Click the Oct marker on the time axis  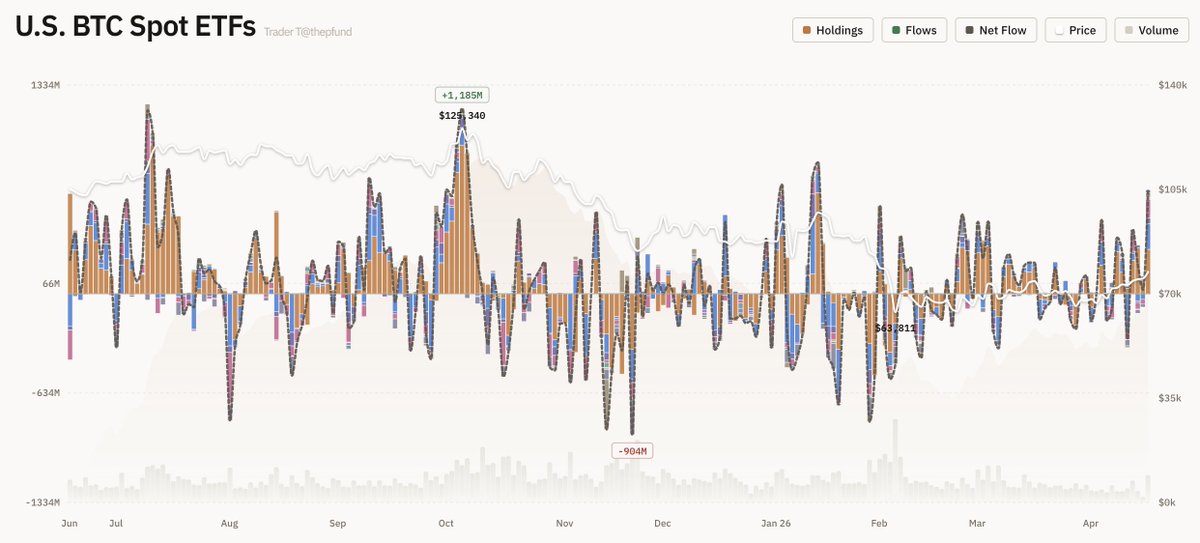446,523
